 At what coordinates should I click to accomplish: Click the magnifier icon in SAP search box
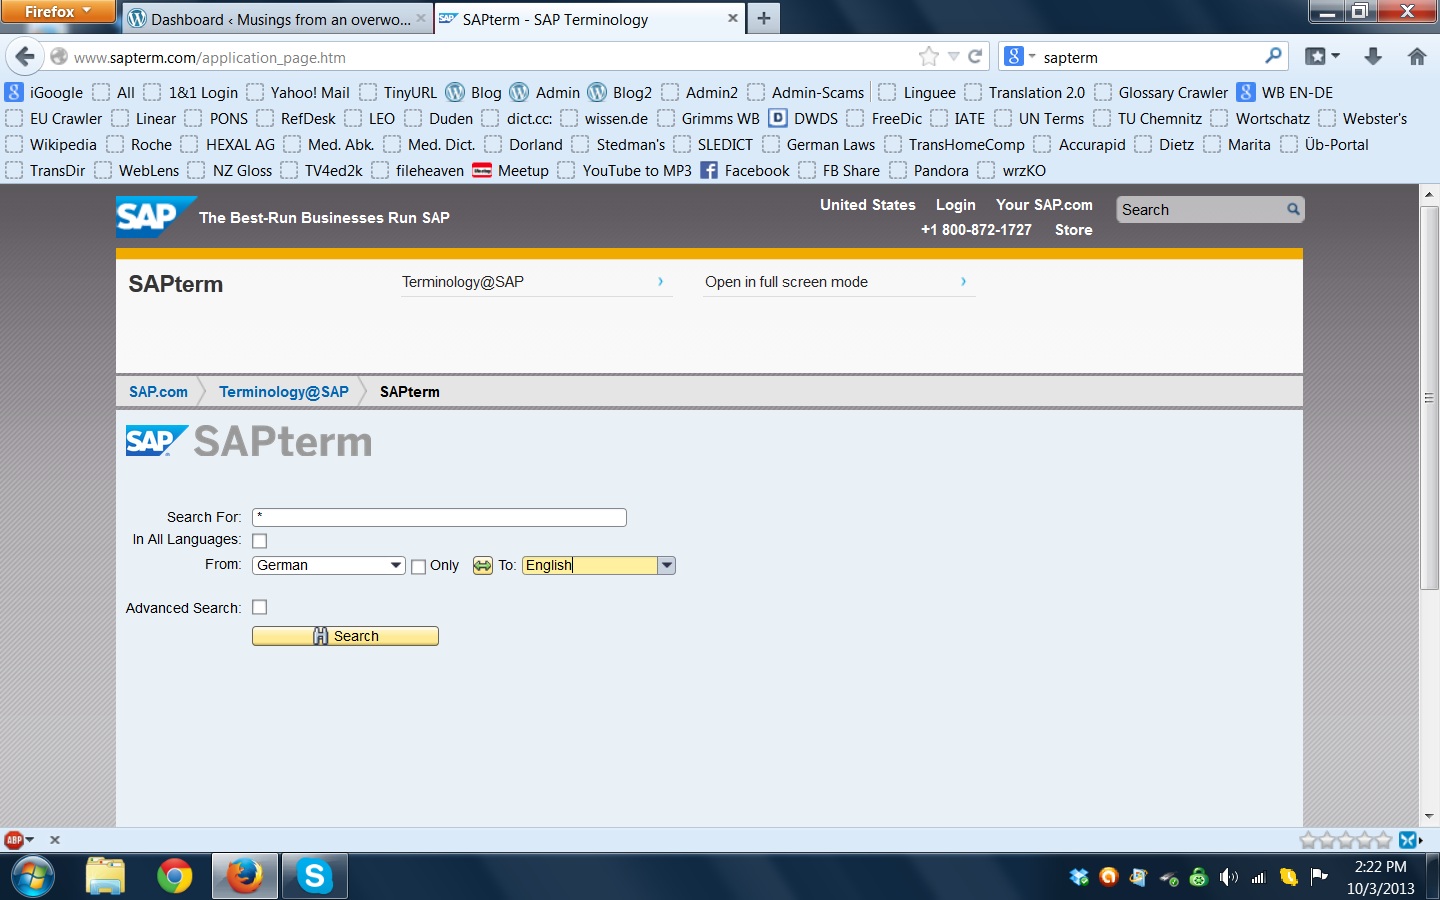pos(1293,209)
